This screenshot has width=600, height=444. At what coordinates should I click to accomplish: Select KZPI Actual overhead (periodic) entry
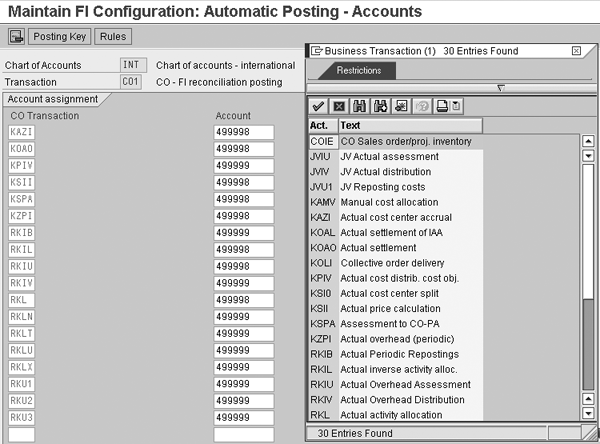pyautogui.click(x=396, y=339)
